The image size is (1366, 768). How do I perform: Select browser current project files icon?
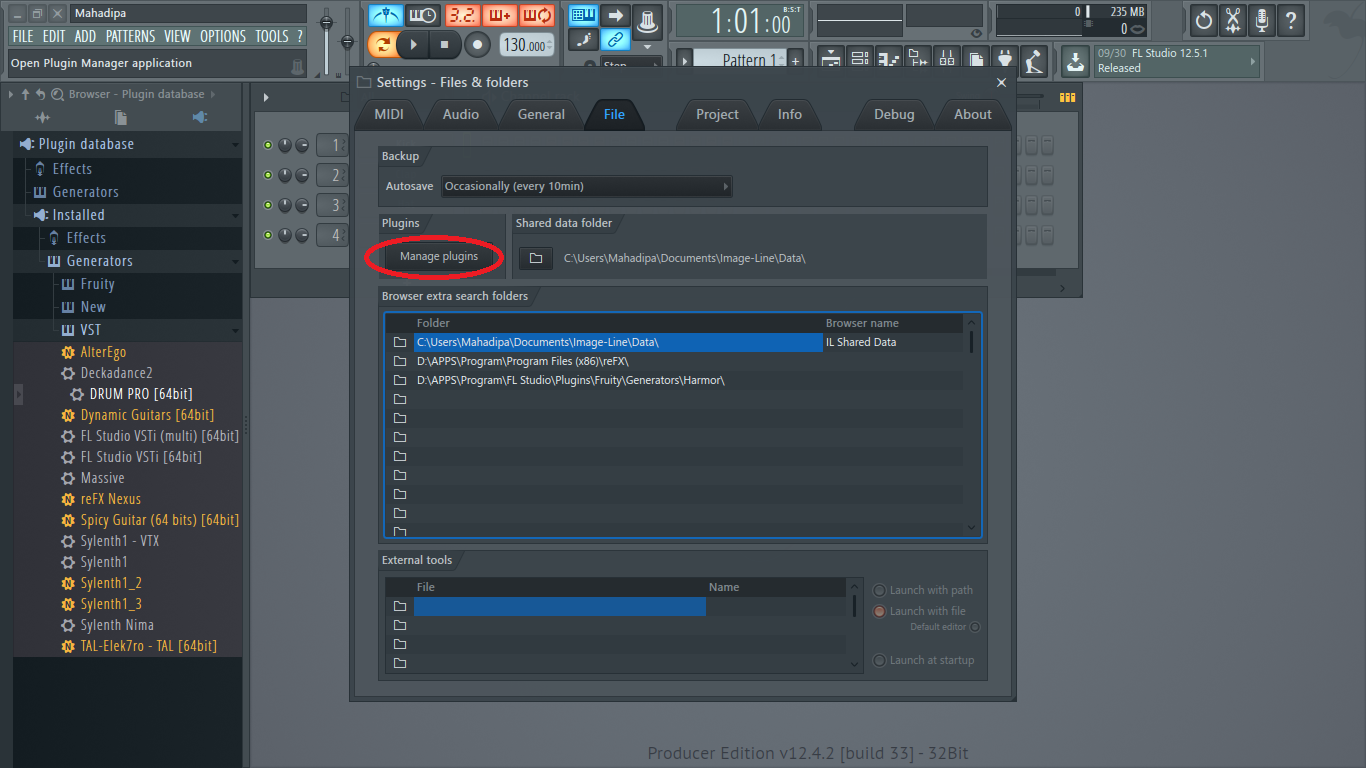[121, 118]
